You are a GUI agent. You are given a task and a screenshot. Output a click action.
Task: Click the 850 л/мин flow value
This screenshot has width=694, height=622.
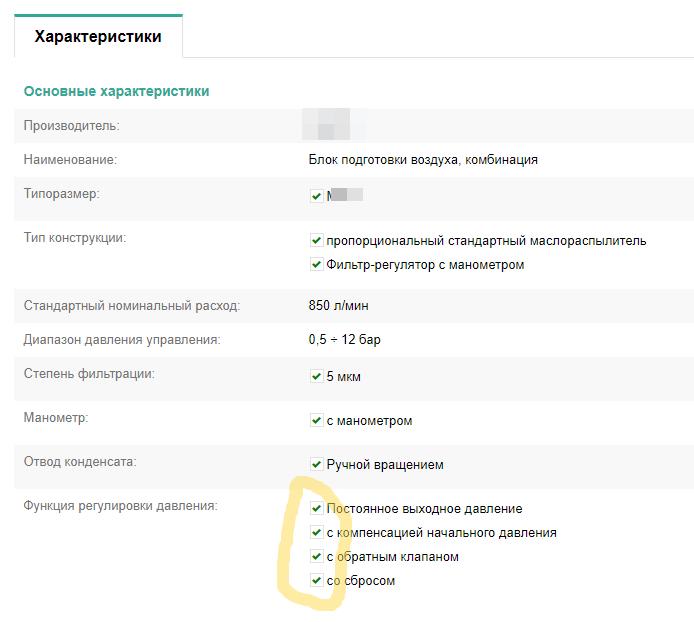pos(339,305)
